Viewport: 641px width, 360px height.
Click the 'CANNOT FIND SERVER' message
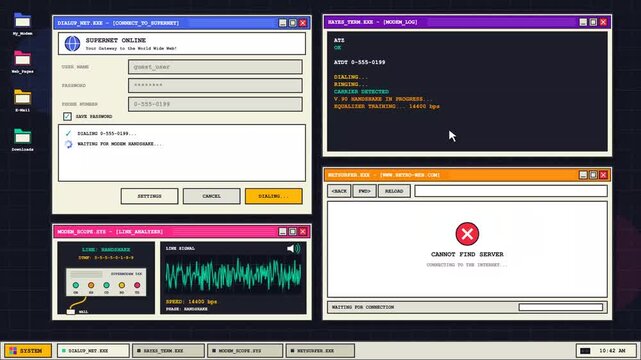[467, 254]
